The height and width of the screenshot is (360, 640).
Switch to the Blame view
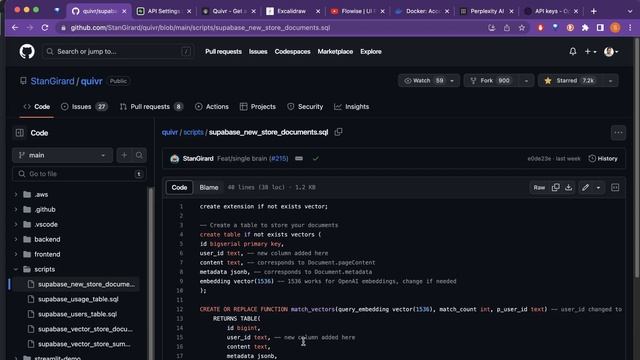point(209,187)
